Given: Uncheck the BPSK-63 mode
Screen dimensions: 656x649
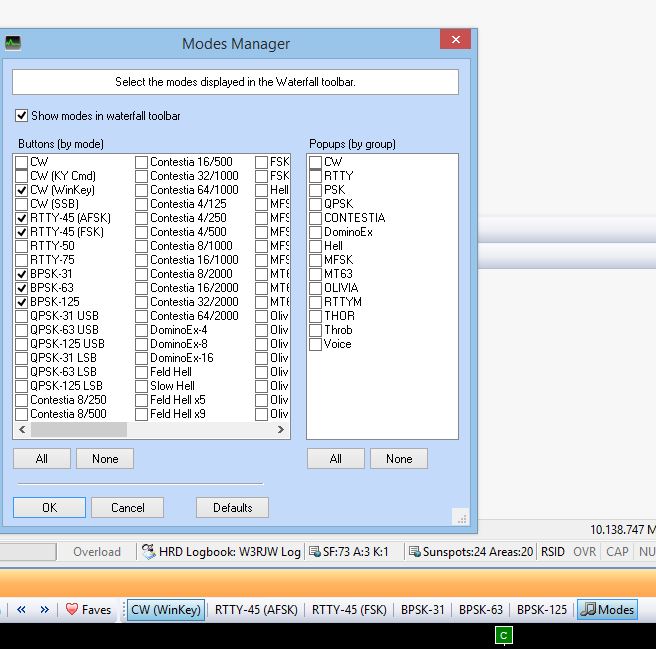Looking at the screenshot, I should [x=21, y=288].
